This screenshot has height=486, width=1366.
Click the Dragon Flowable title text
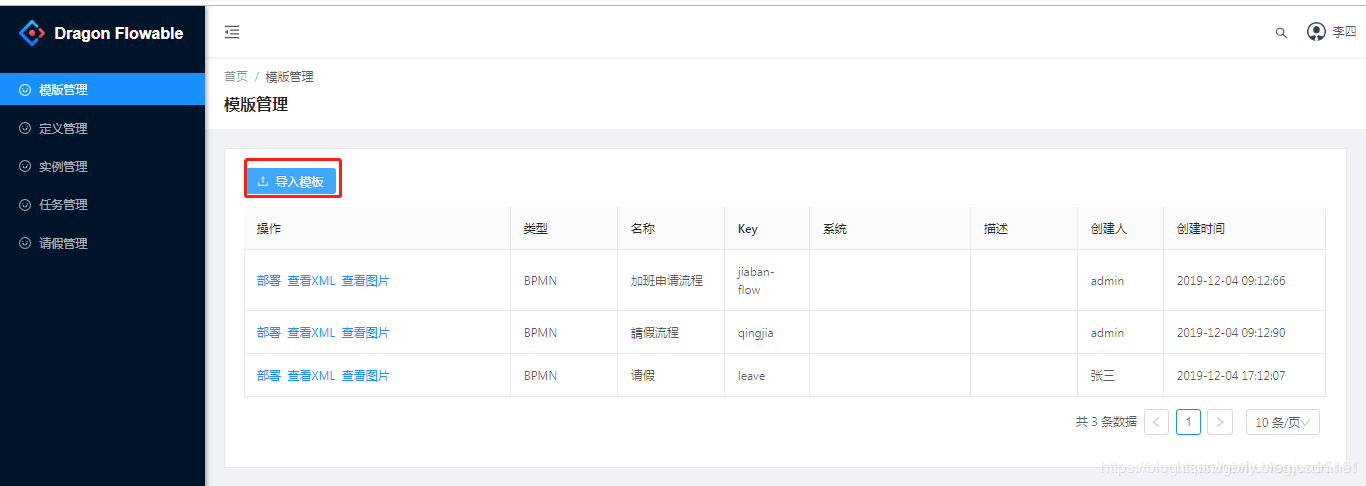point(119,33)
